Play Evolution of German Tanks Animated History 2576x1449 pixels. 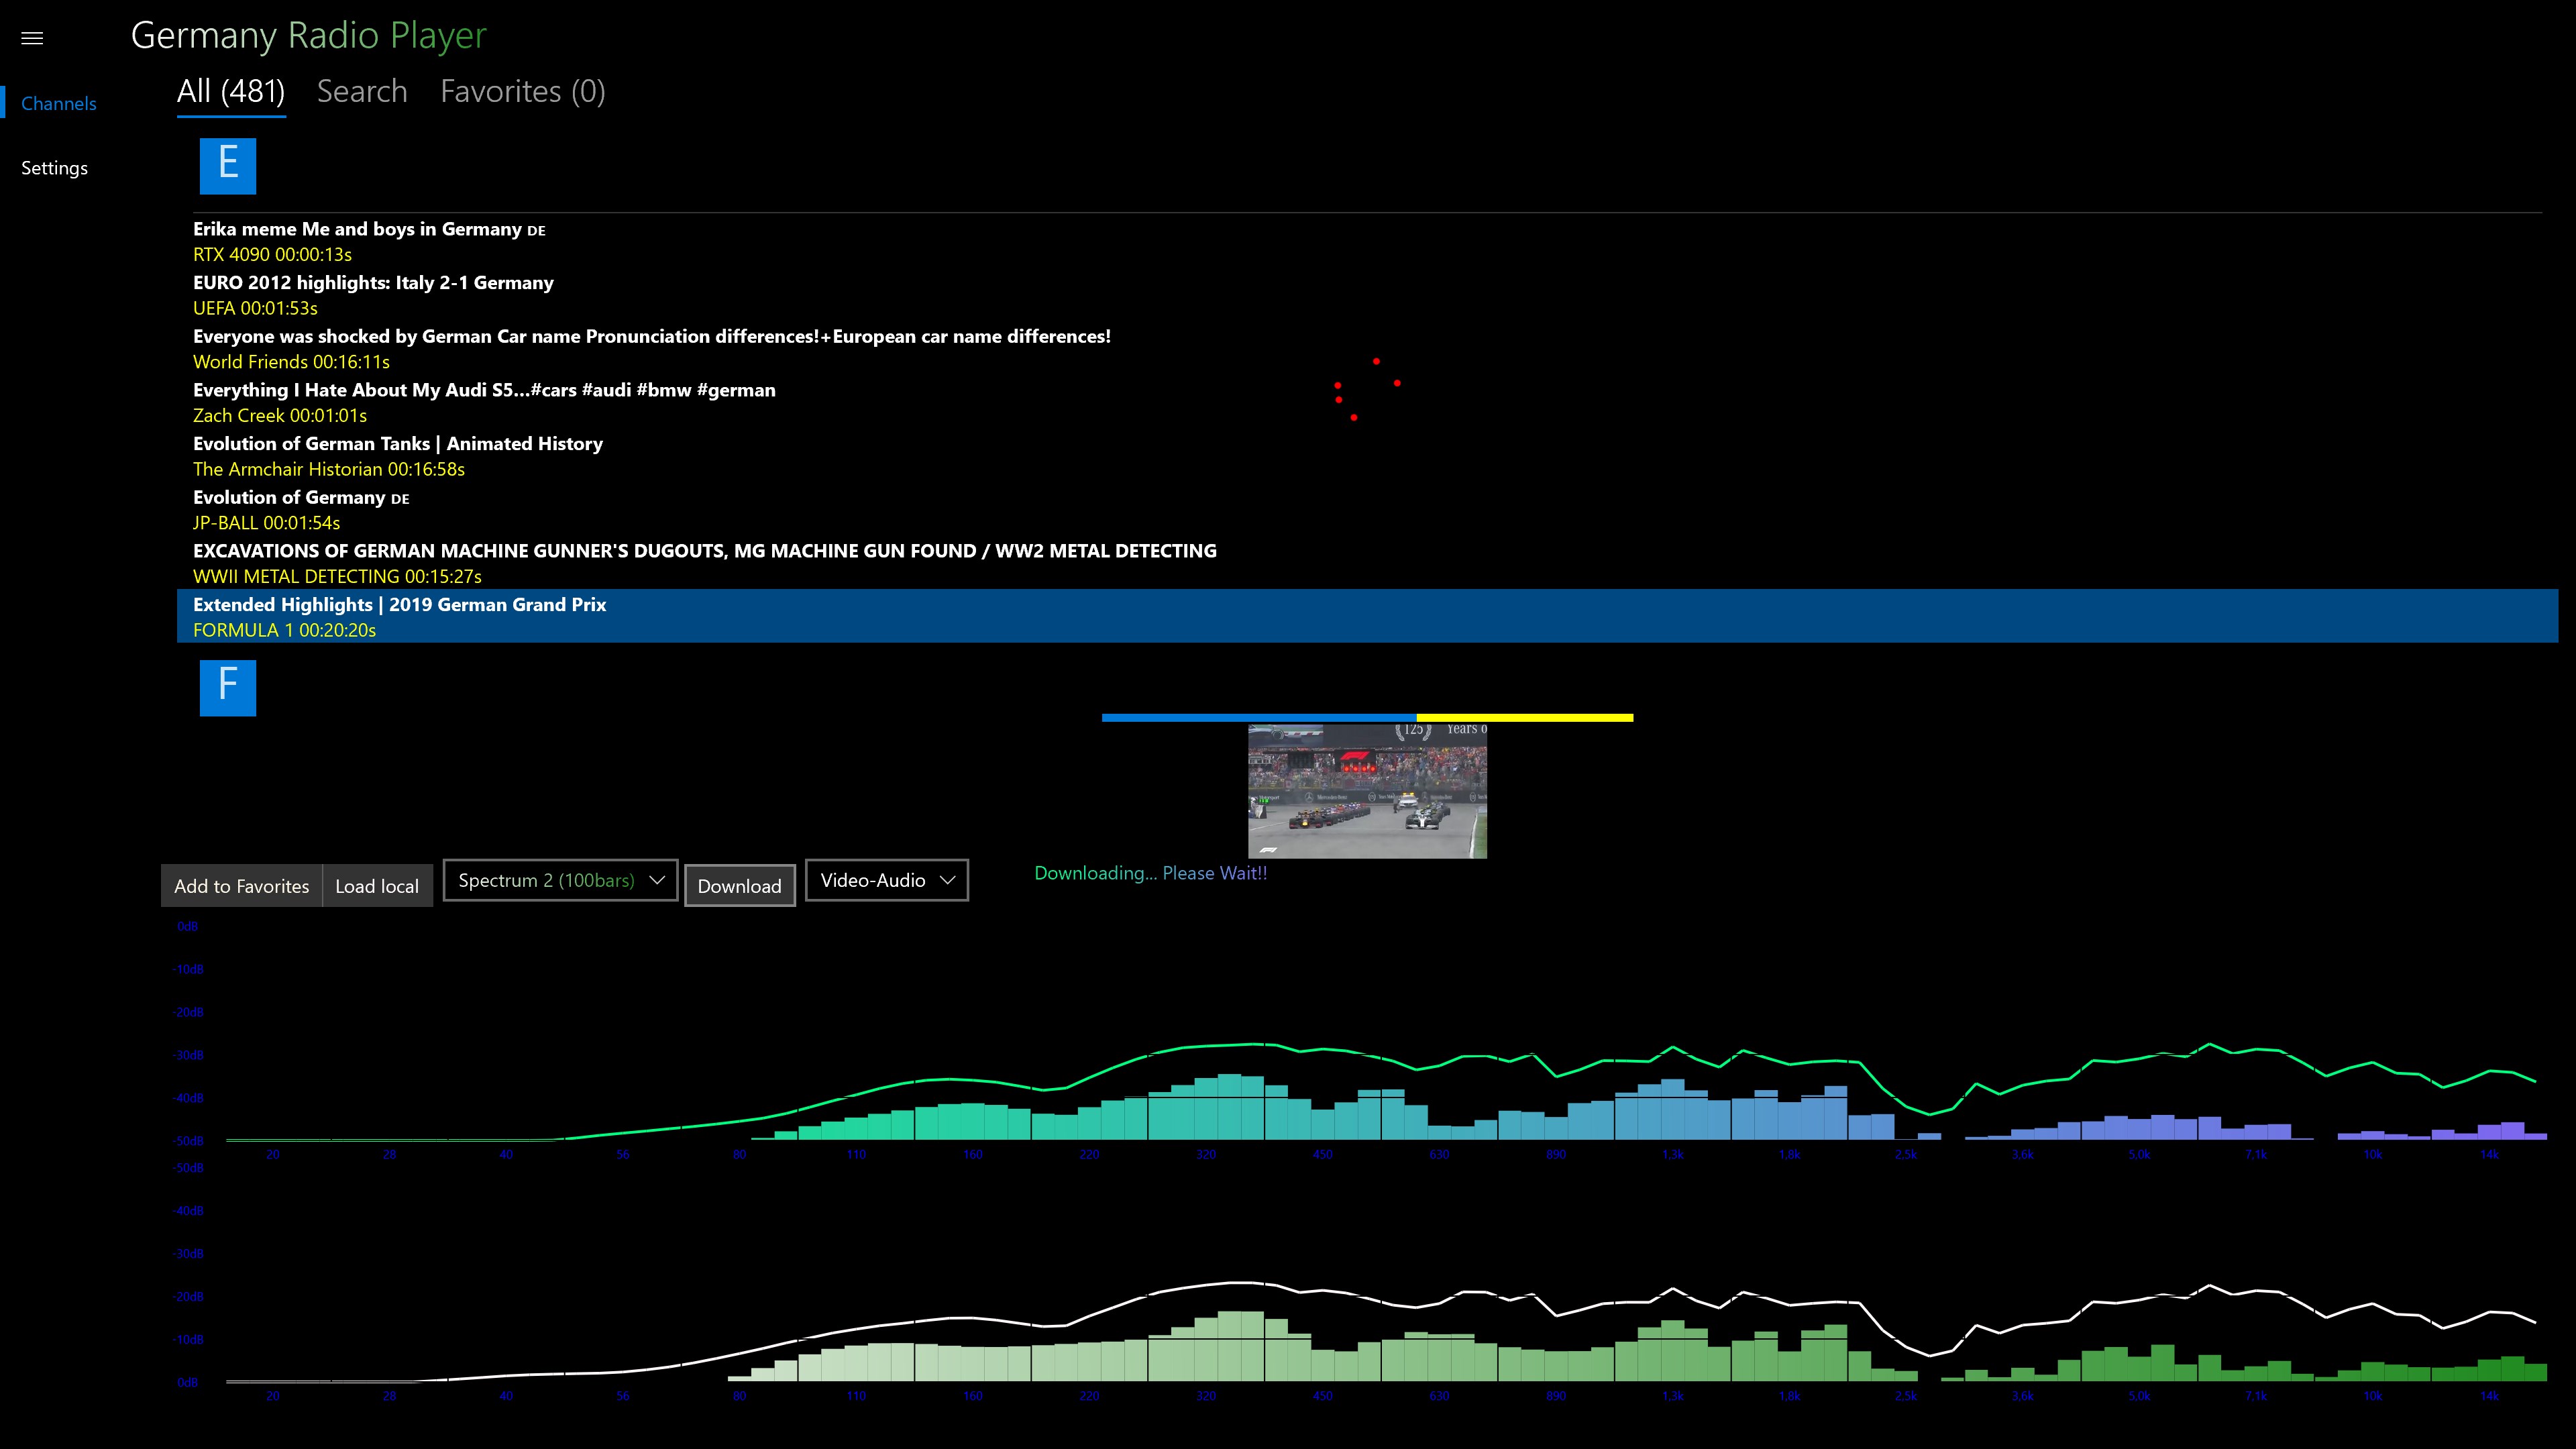pyautogui.click(x=397, y=455)
